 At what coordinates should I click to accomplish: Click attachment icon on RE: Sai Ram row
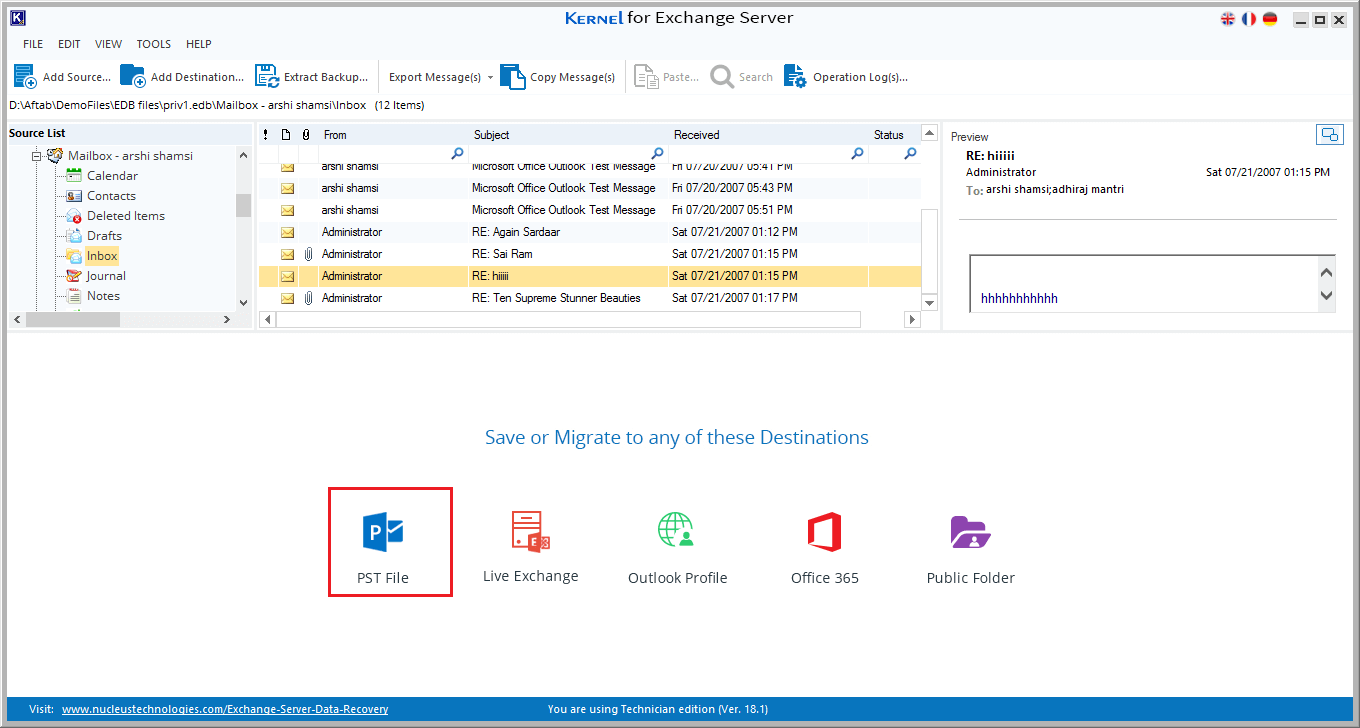coord(308,254)
